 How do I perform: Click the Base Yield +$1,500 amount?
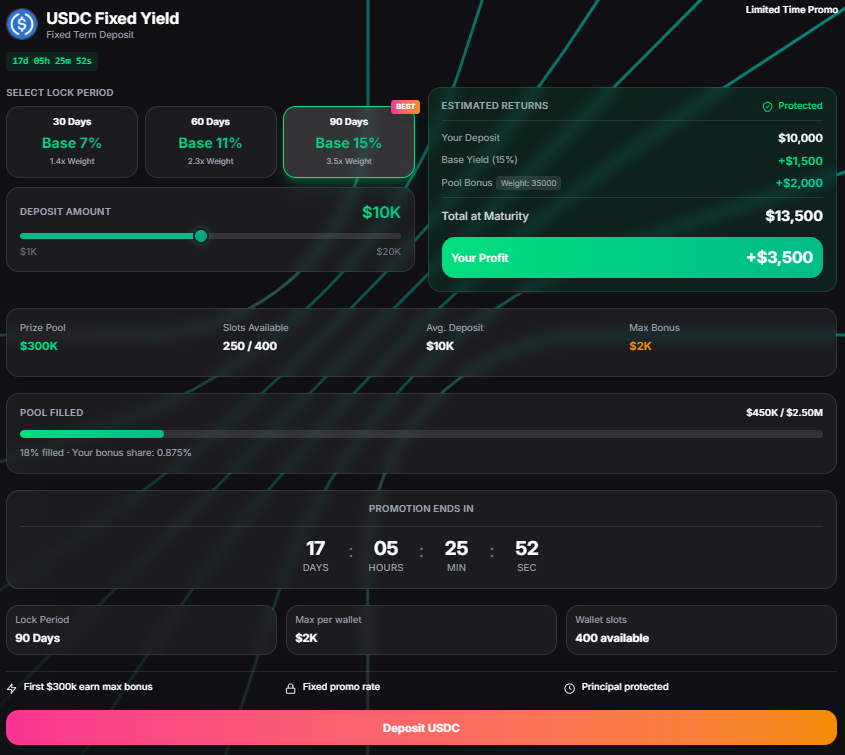tap(800, 161)
